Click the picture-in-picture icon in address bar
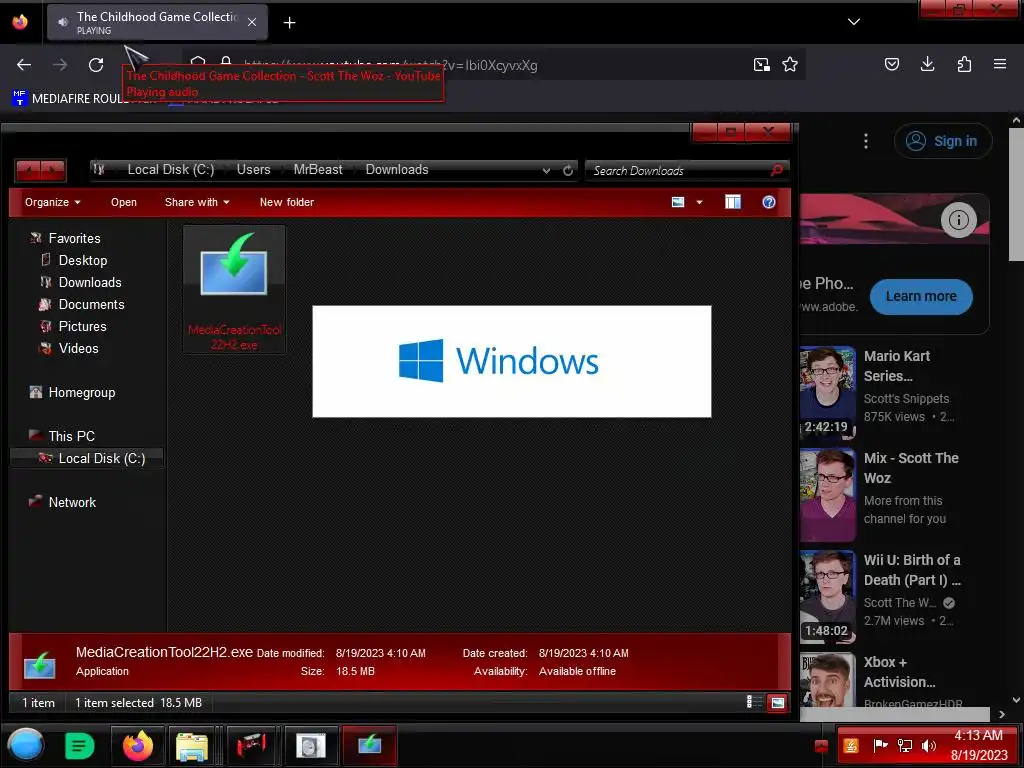1024x768 pixels. [x=761, y=65]
